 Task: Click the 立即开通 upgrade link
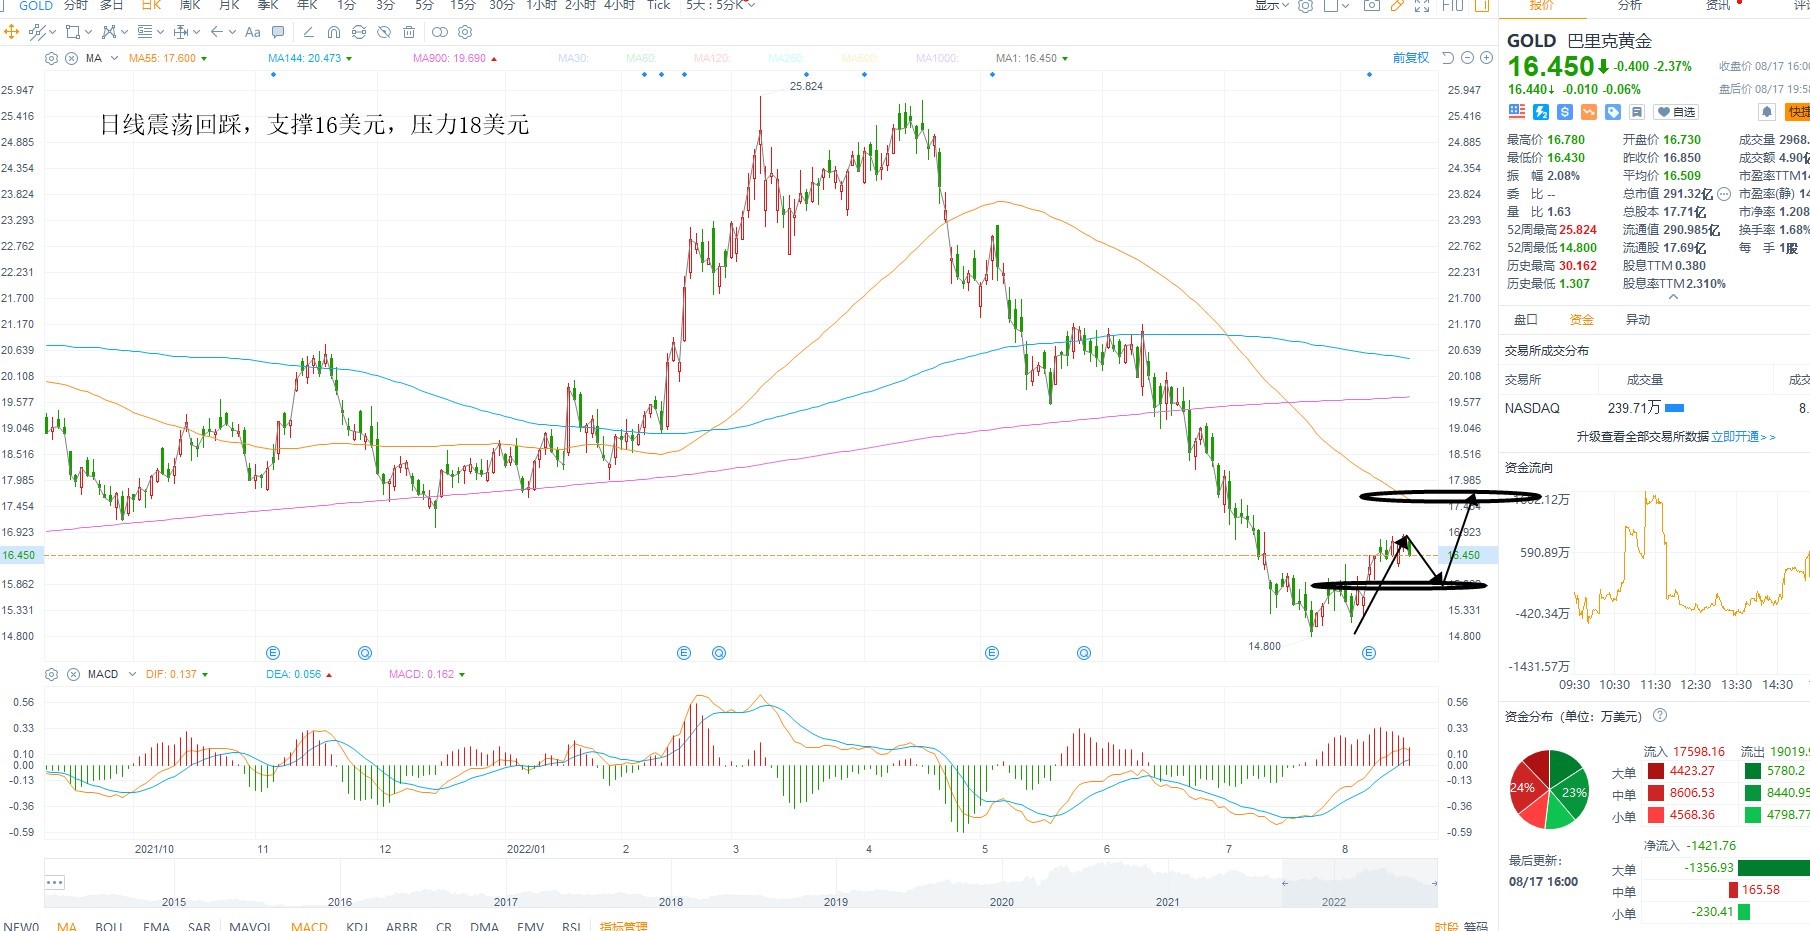coord(1743,436)
